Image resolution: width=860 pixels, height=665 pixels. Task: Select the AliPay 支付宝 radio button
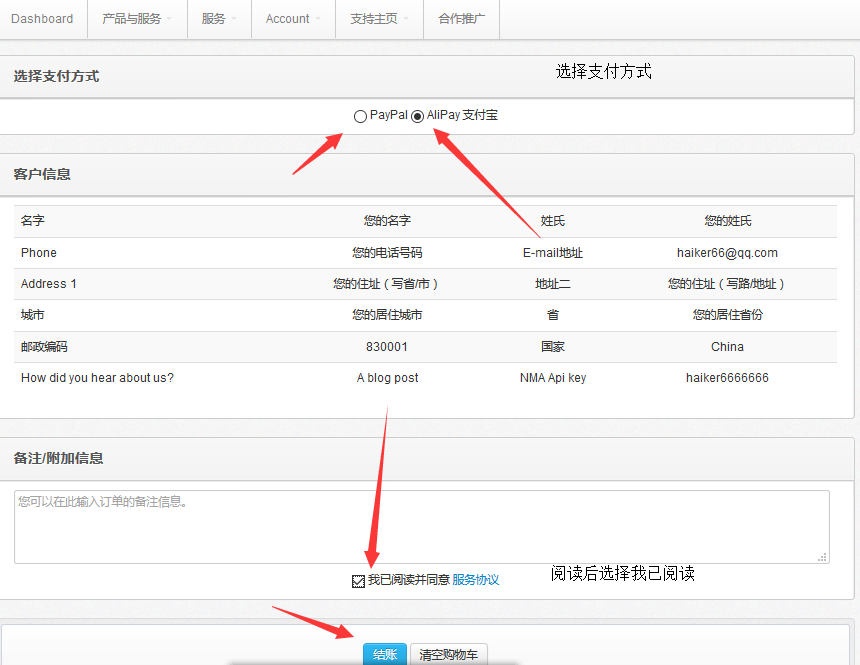coord(417,116)
